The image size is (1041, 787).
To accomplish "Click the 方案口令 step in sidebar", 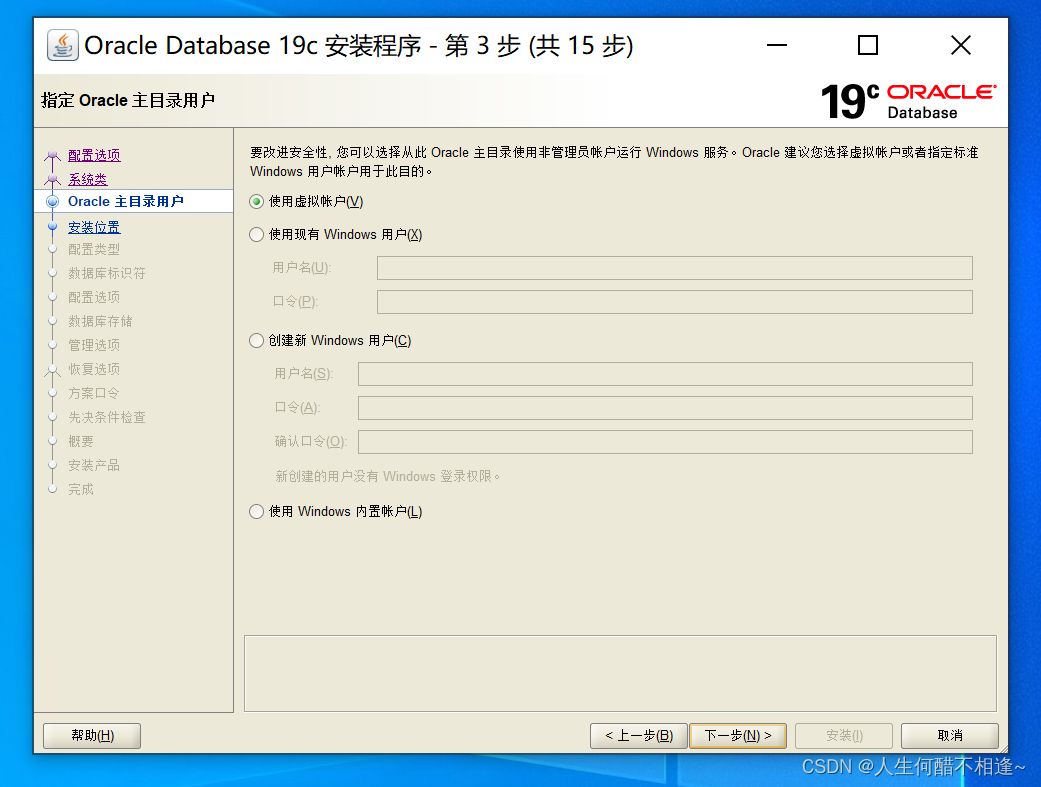I will [x=94, y=393].
